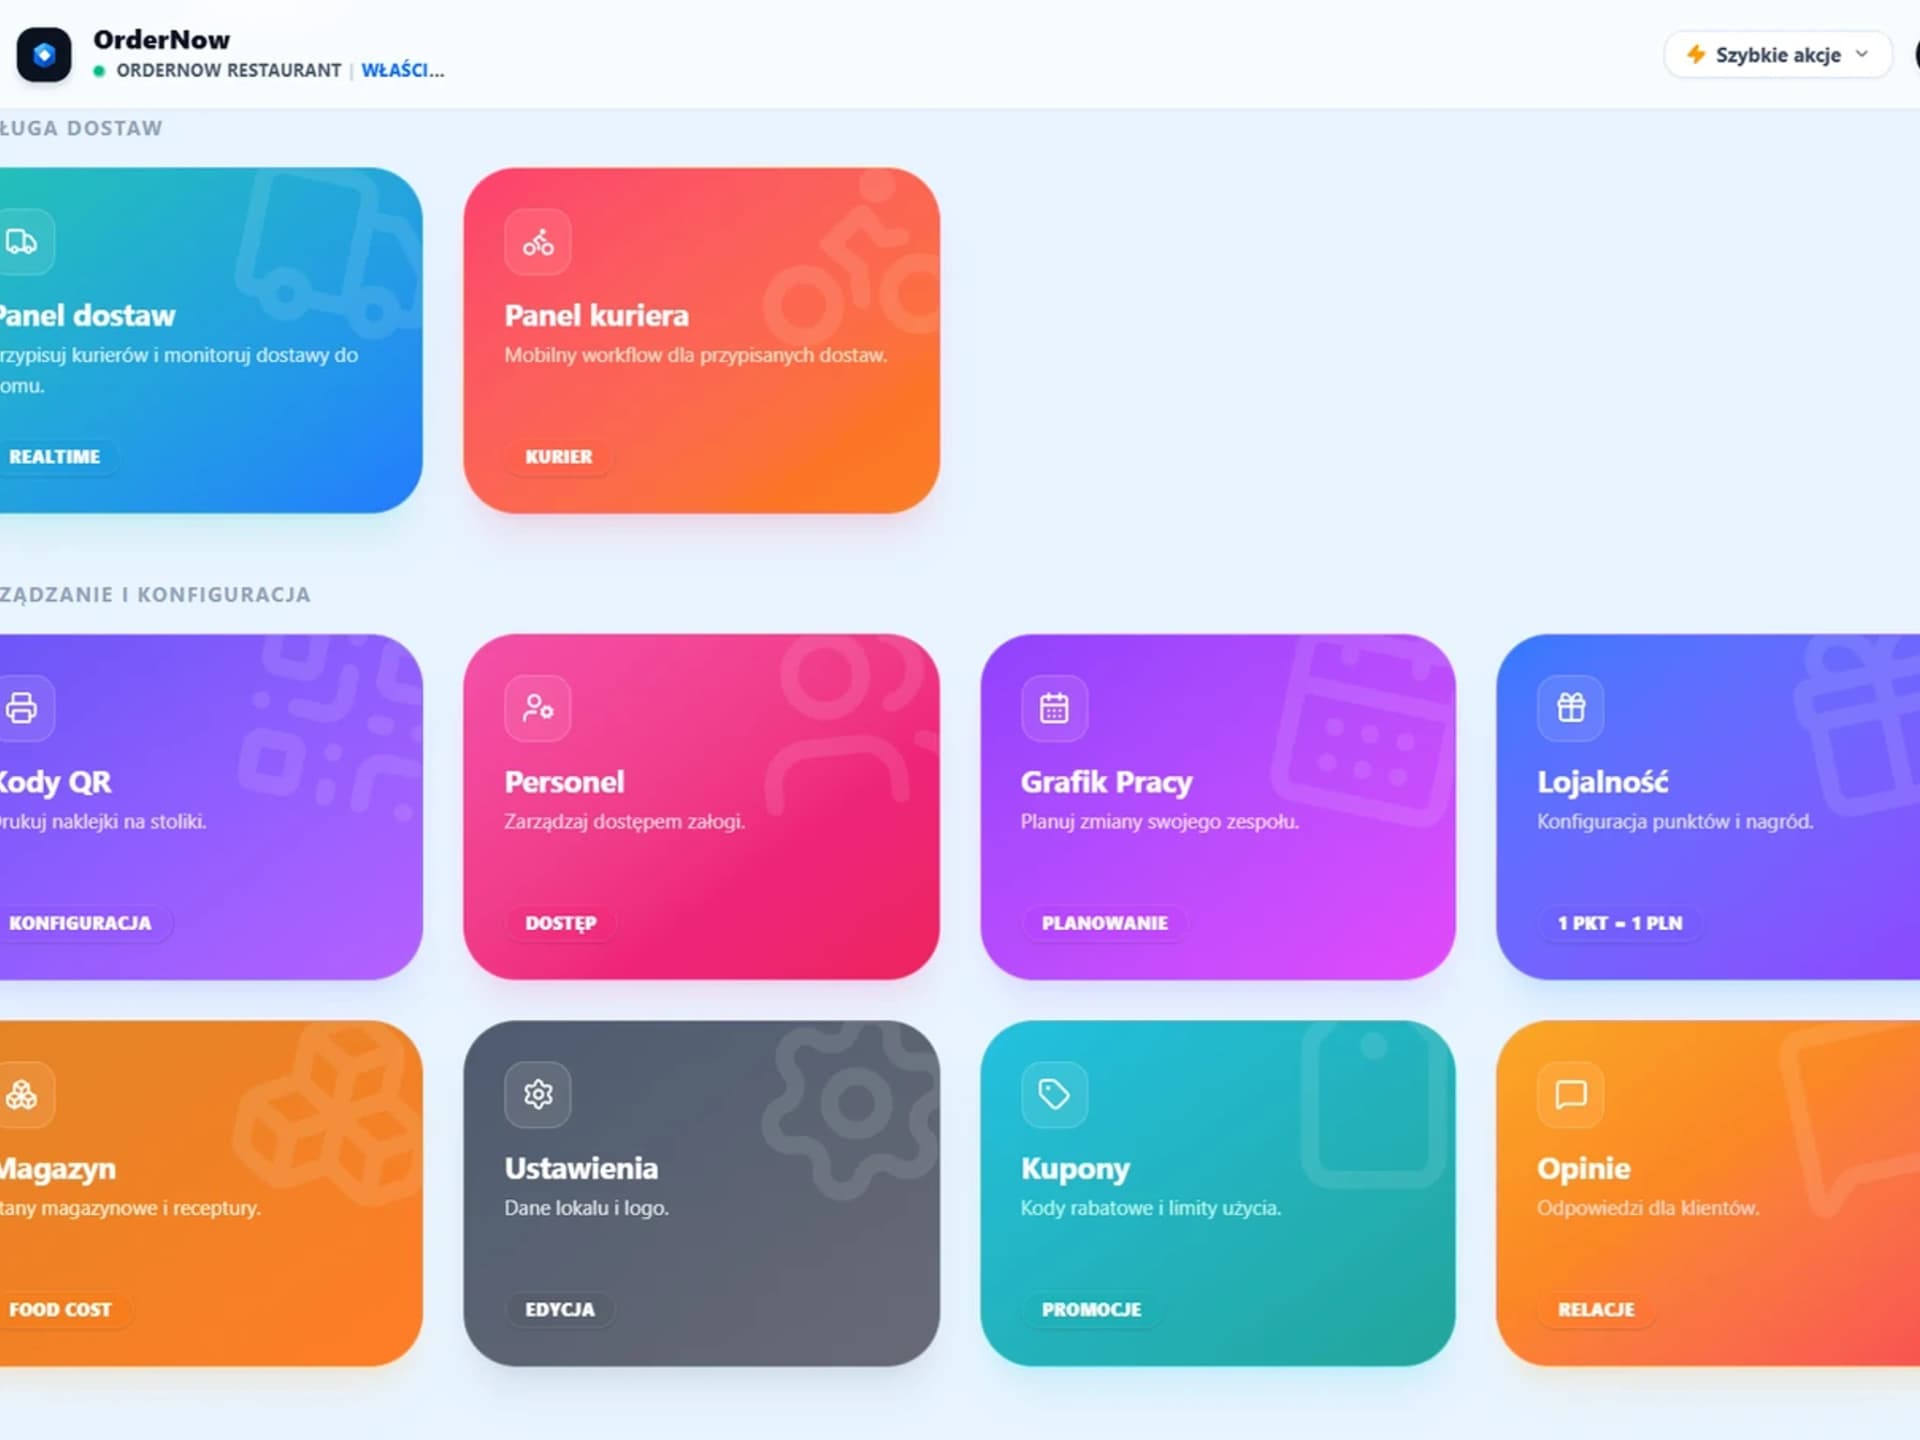Click the text 'Kody rabatowe i limity użycia.'
The width and height of the screenshot is (1920, 1440).
[x=1151, y=1209]
